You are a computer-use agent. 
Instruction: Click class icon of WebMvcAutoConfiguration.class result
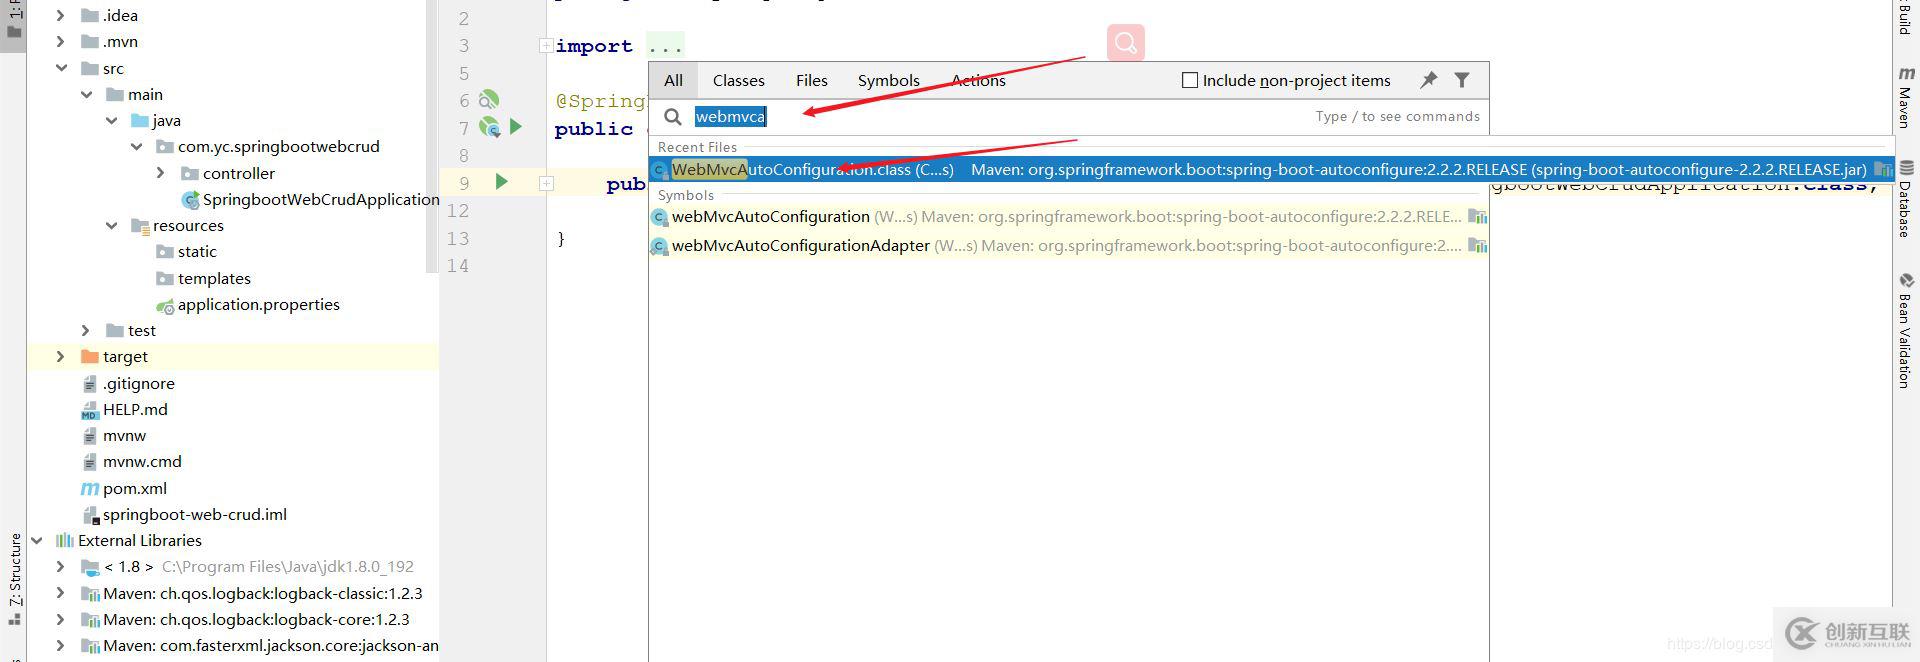point(660,170)
